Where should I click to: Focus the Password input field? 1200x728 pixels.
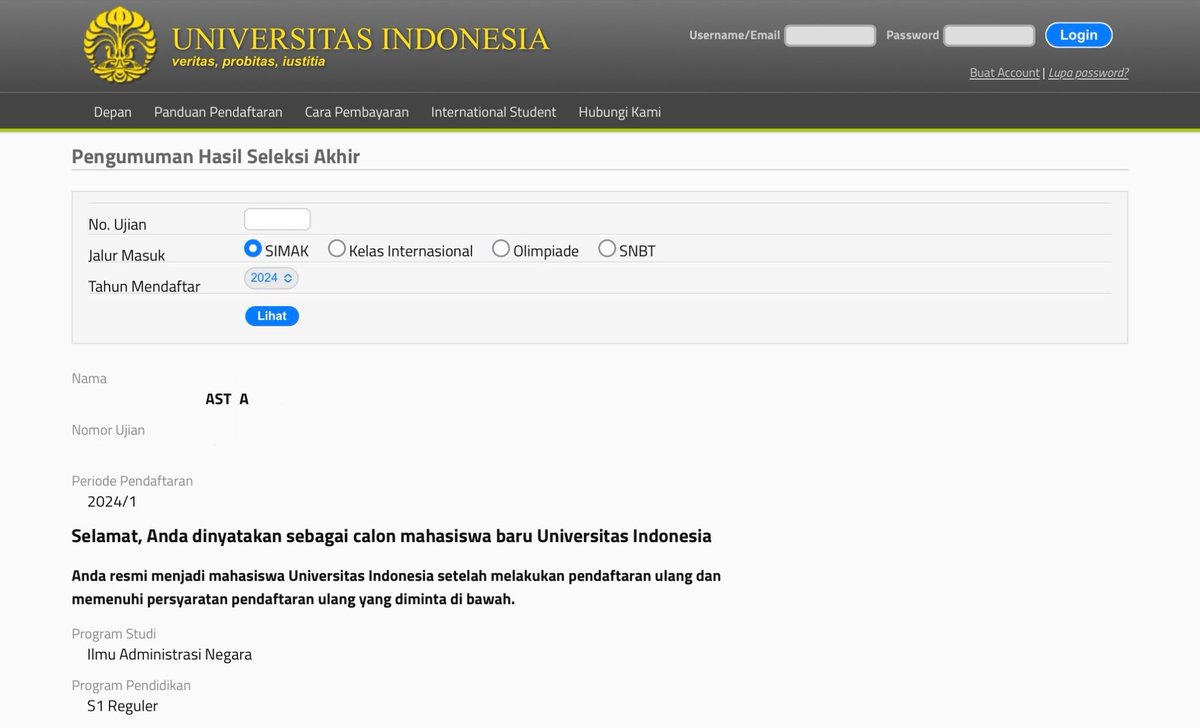tap(989, 36)
